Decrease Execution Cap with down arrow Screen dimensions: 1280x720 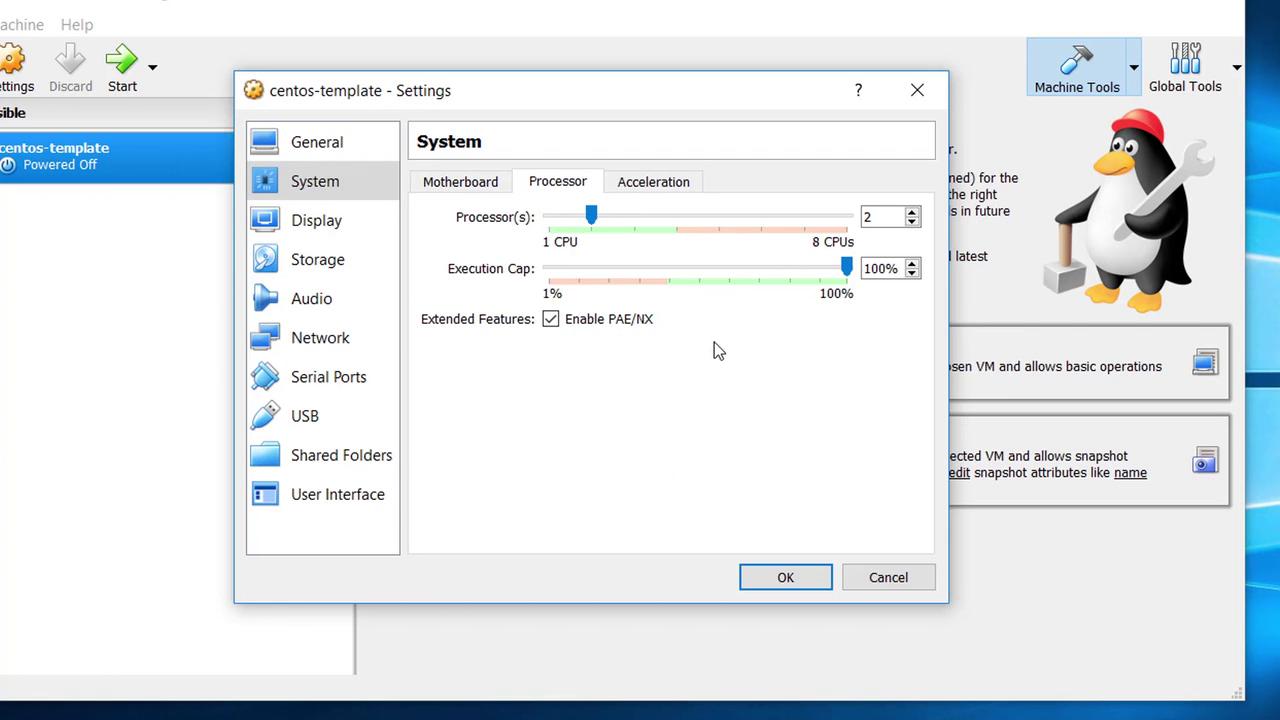point(912,273)
